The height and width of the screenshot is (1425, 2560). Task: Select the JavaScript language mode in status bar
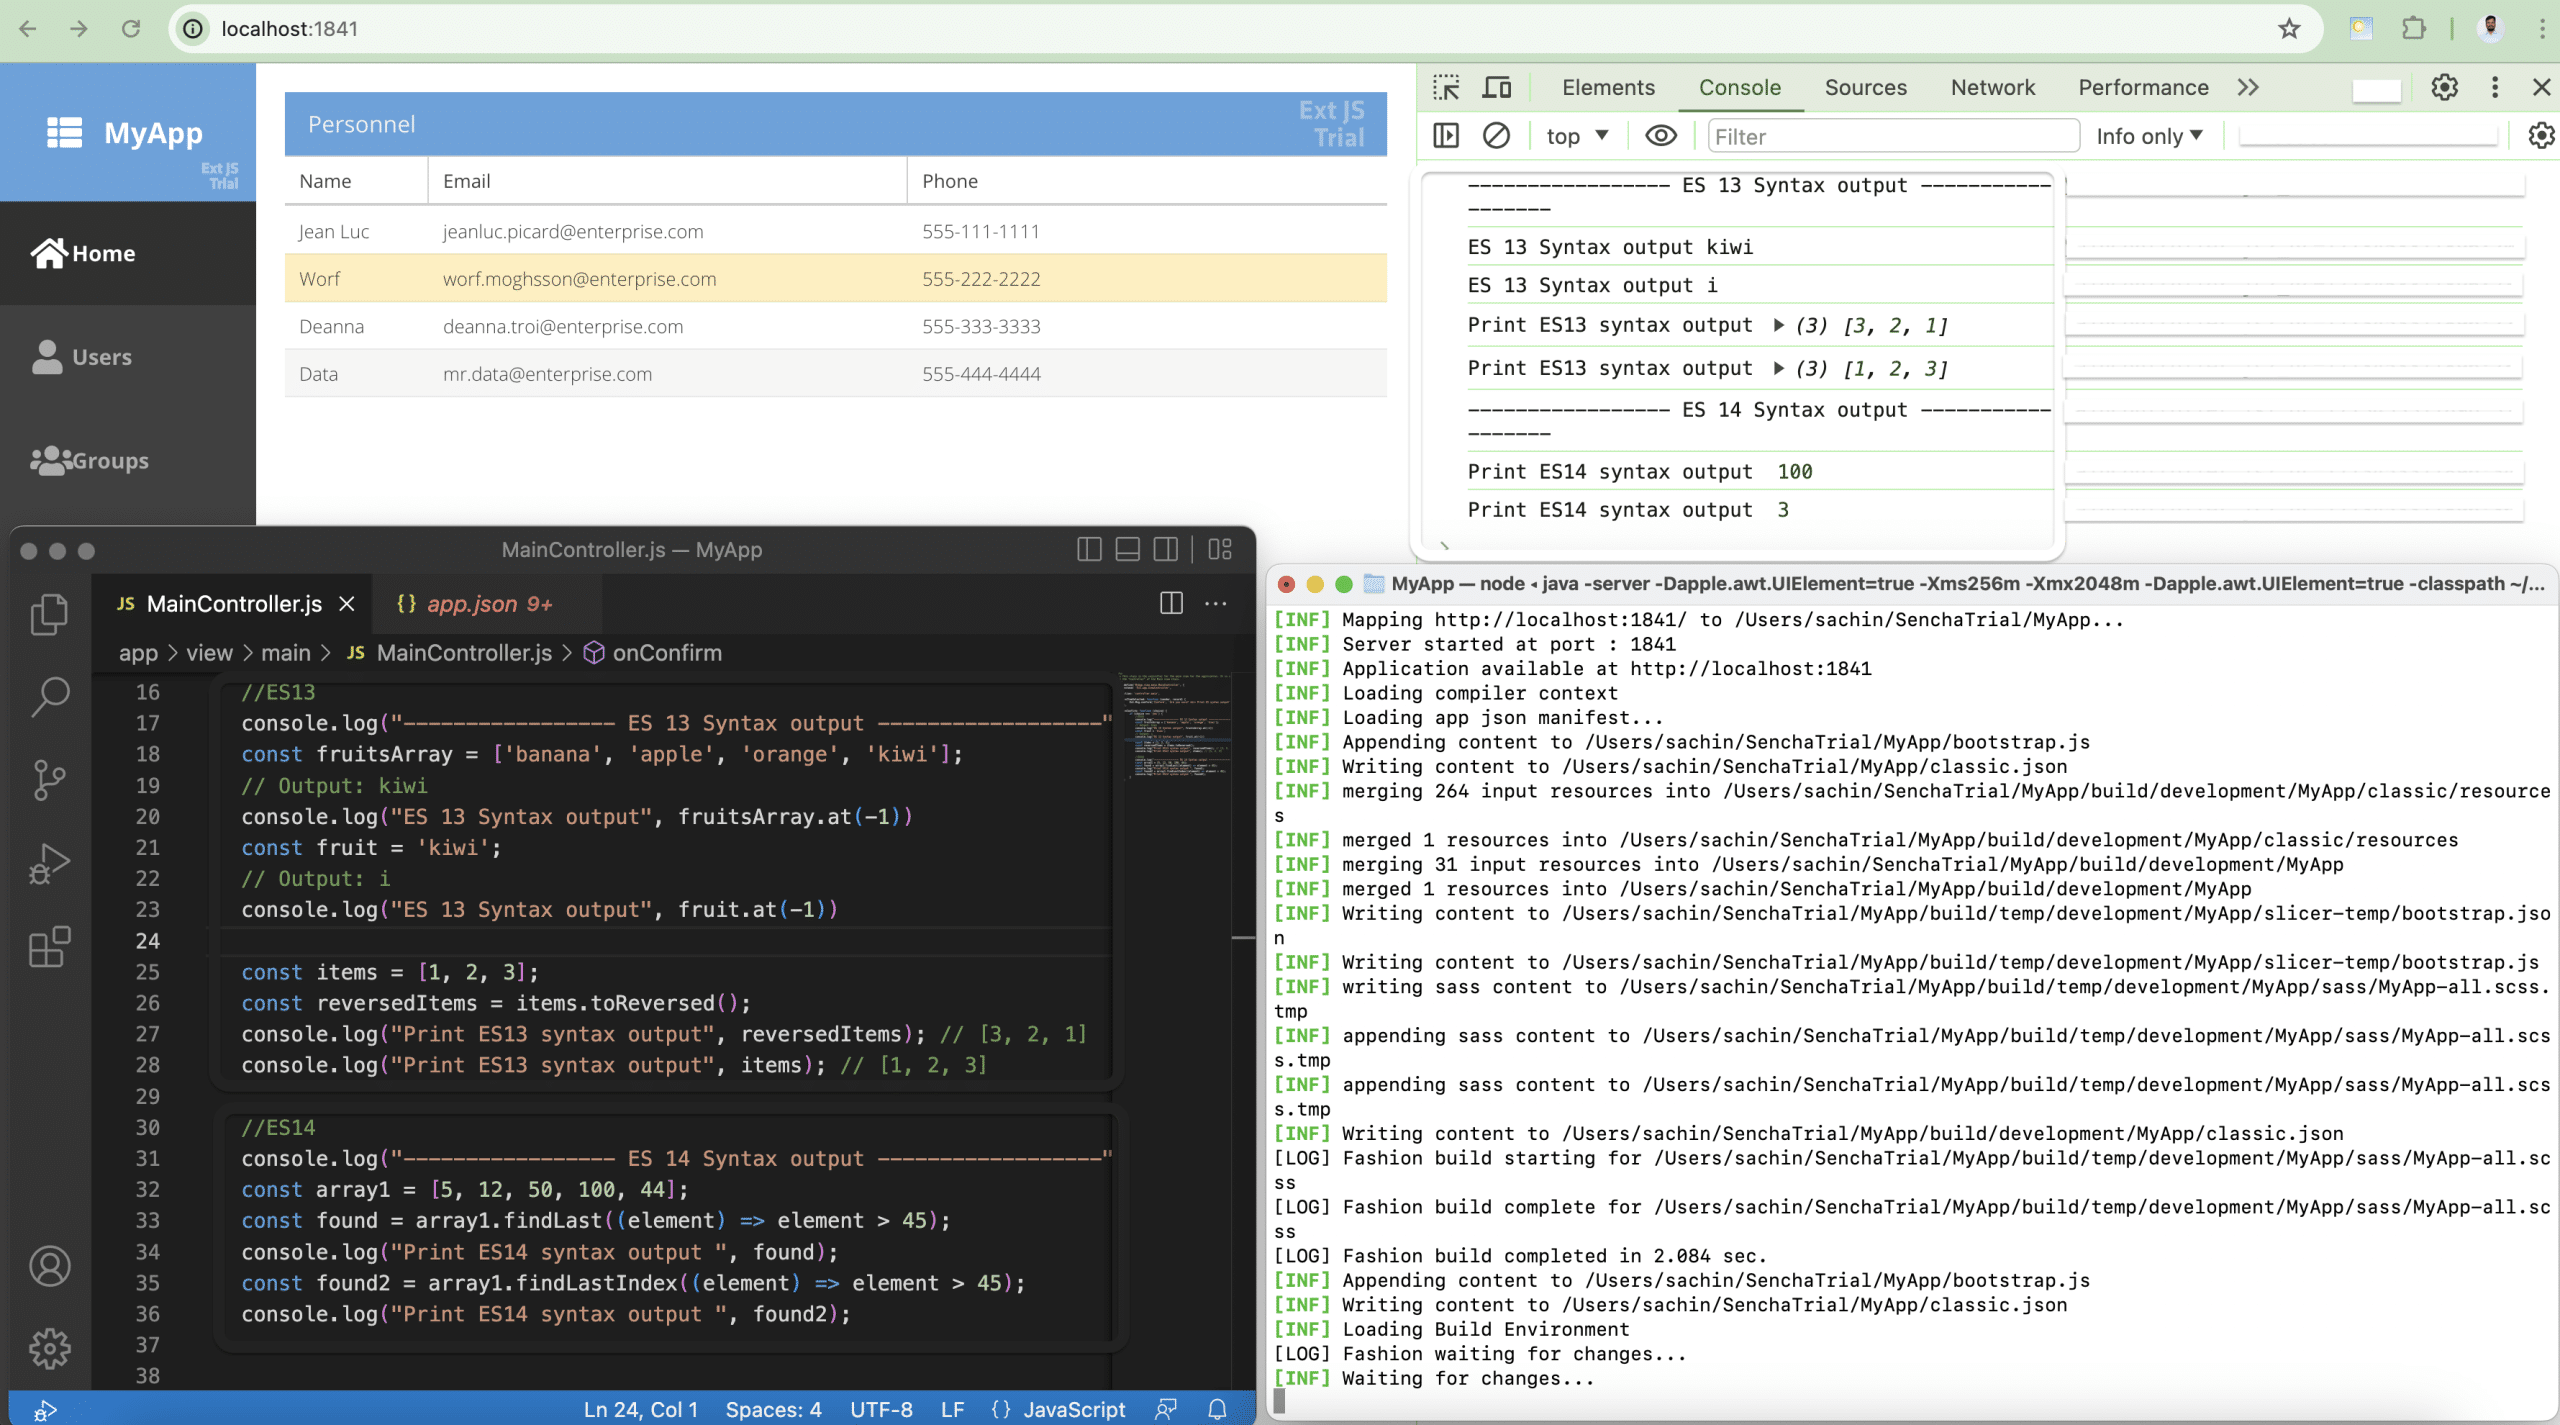1073,1409
